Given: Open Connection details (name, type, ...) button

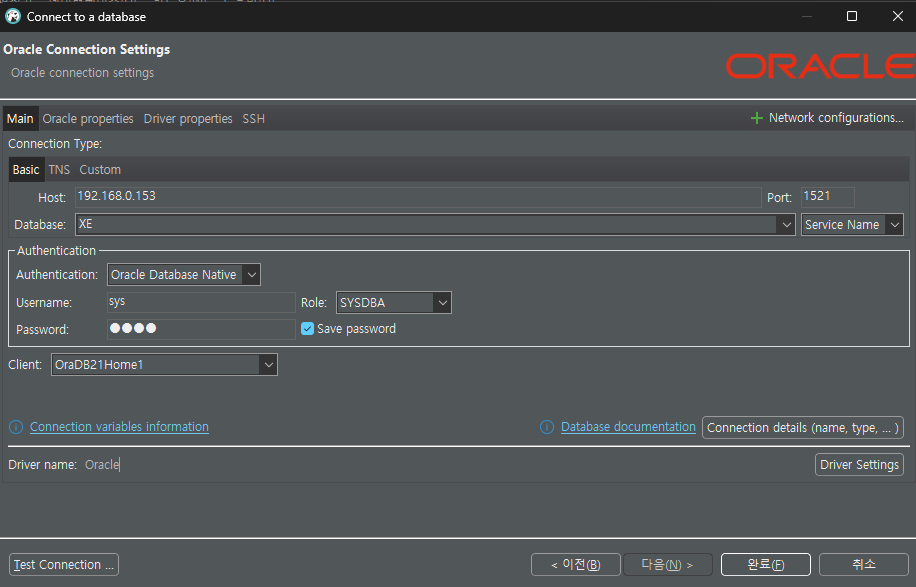Looking at the screenshot, I should pos(803,428).
